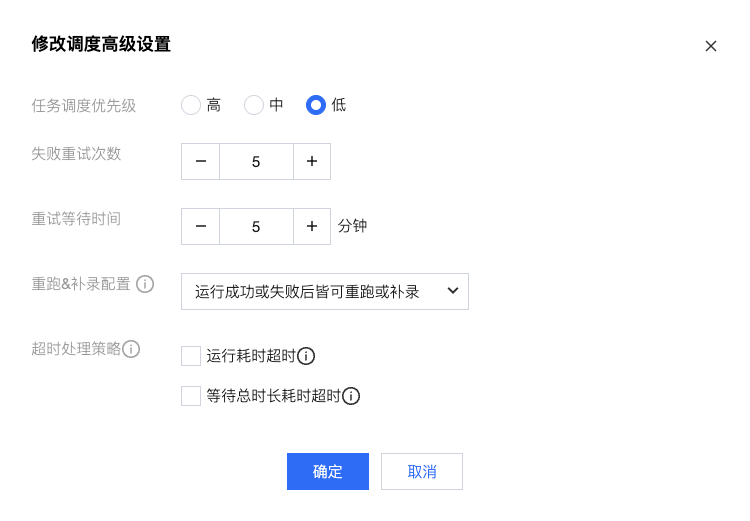This screenshot has height=521, width=750.
Task: Enable 等待总时长耗时超时 checkbox
Action: pyautogui.click(x=191, y=396)
